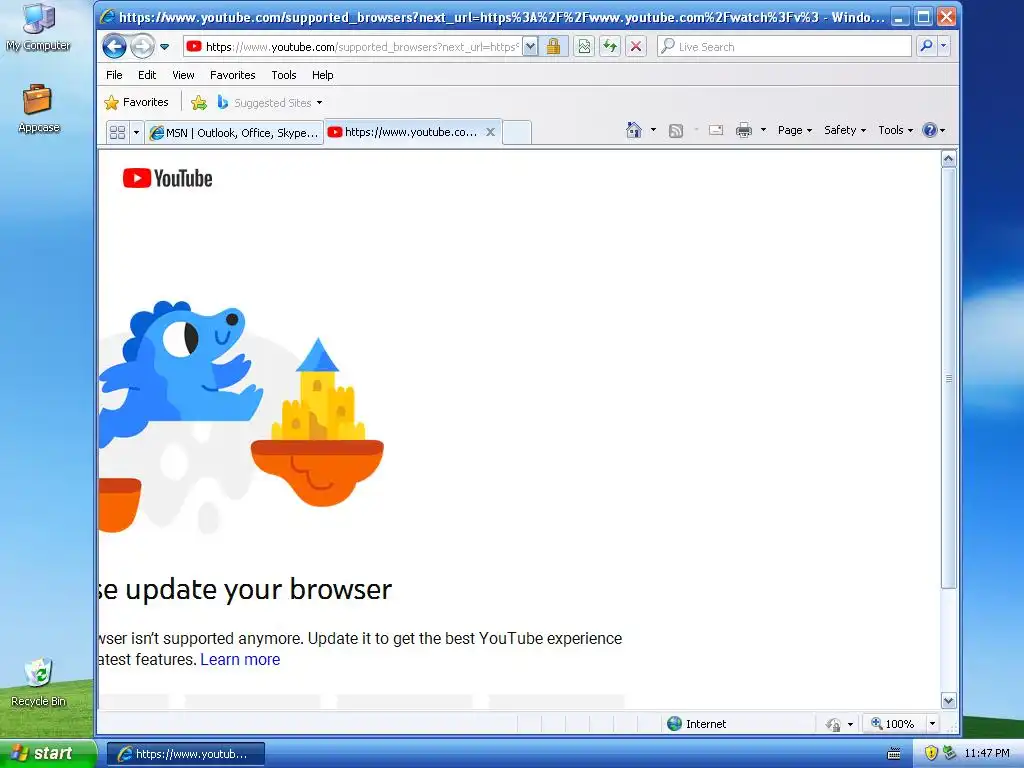Open the Page command menu
The height and width of the screenshot is (768, 1024).
795,130
